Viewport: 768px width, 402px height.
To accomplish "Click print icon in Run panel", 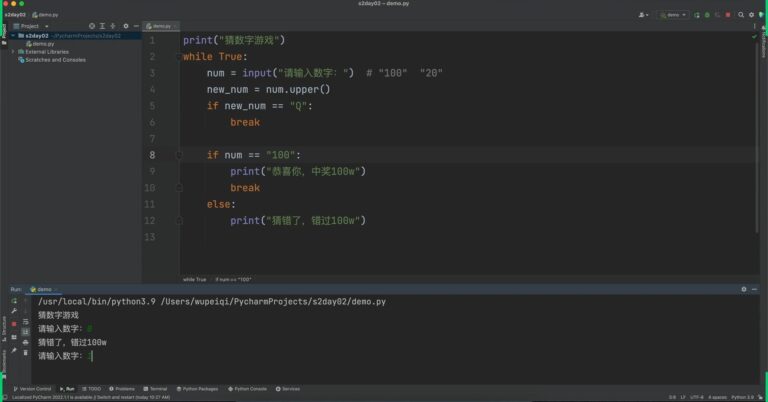I will [x=25, y=342].
